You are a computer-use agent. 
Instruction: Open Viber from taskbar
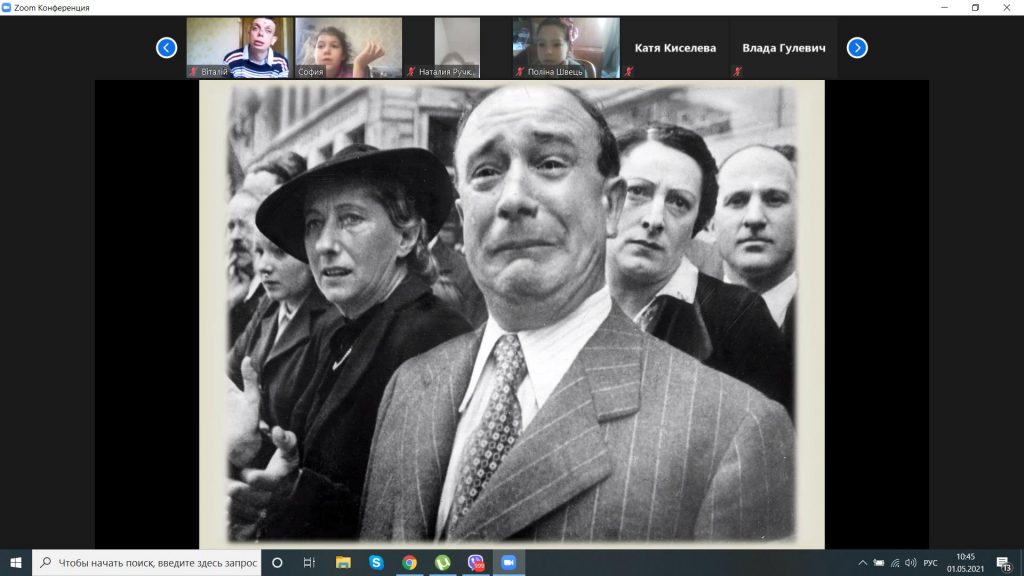coord(476,562)
